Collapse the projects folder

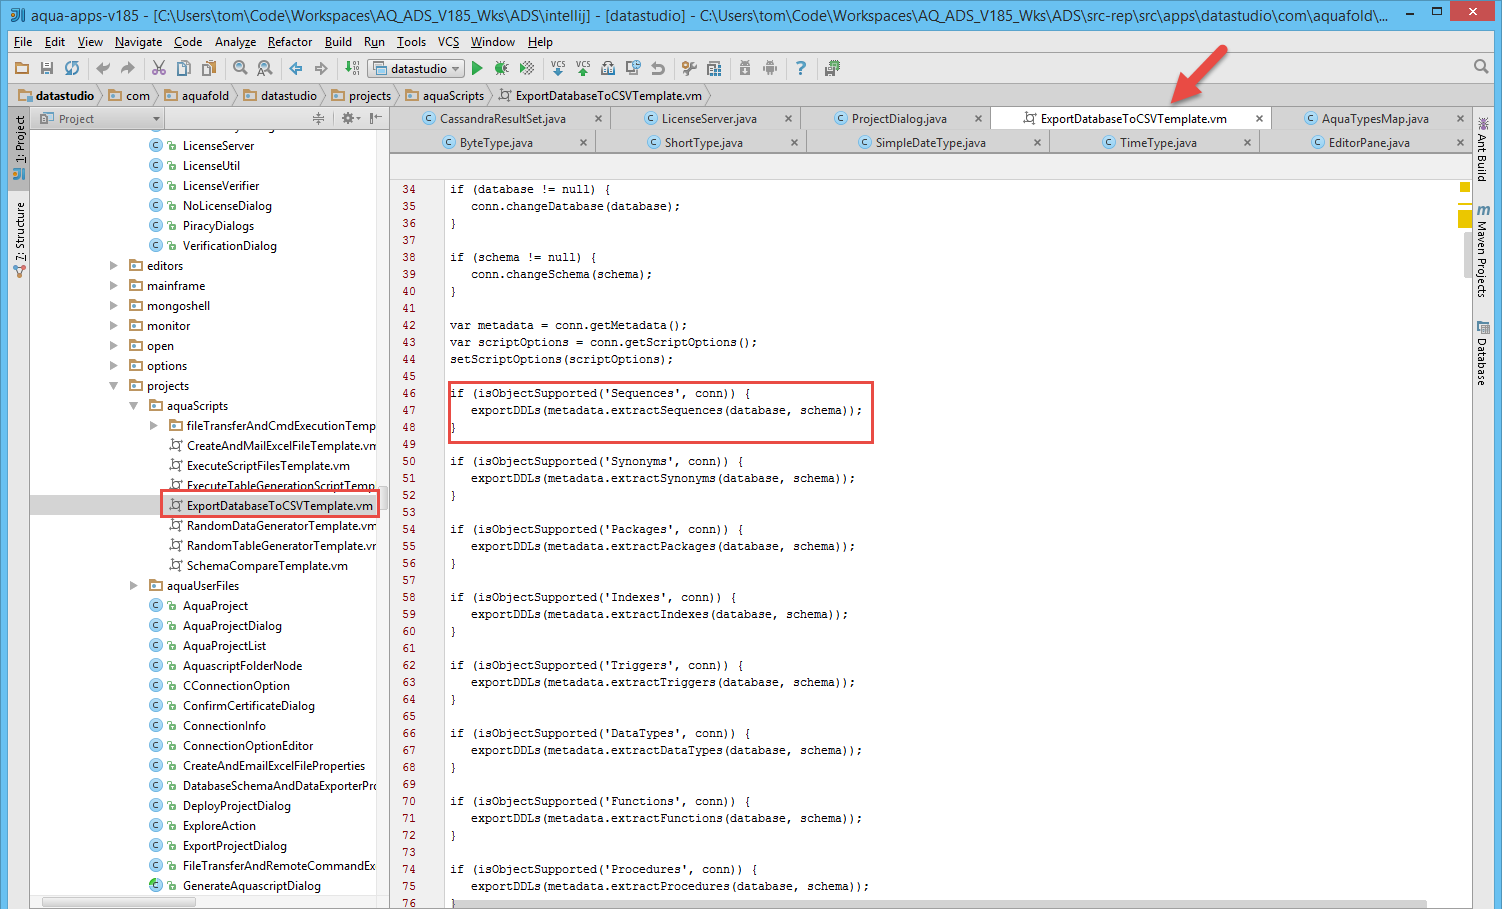[x=114, y=386]
